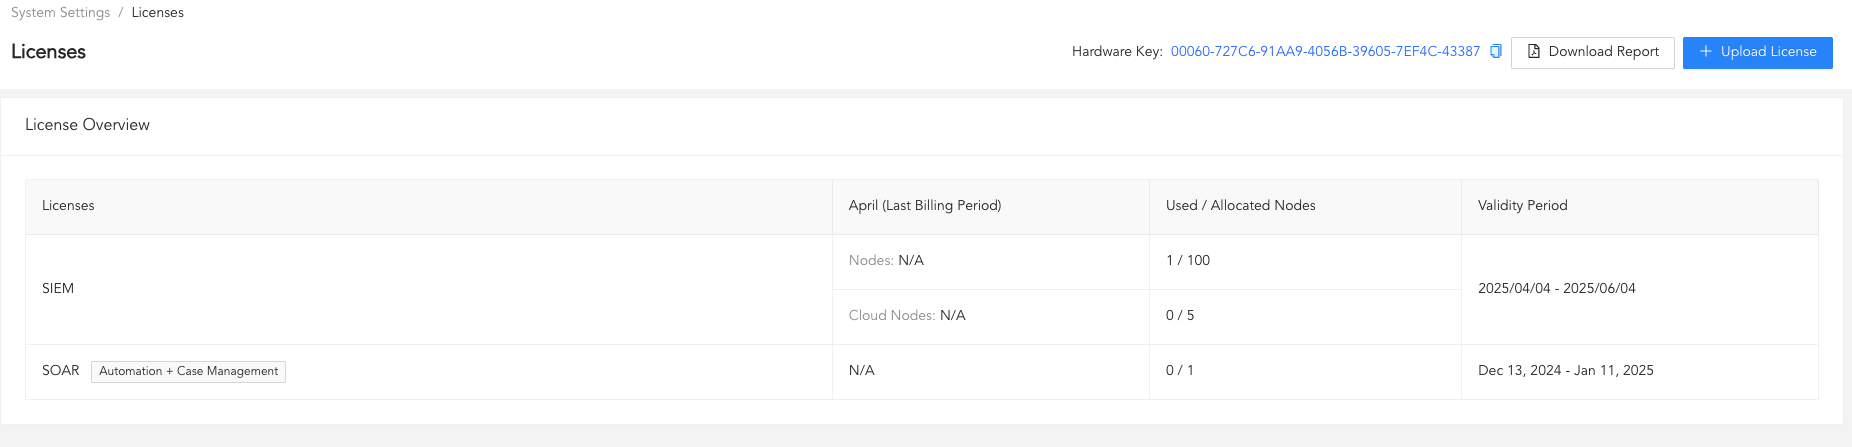
Task: Click April (Last Billing Period) column header
Action: [x=925, y=206]
